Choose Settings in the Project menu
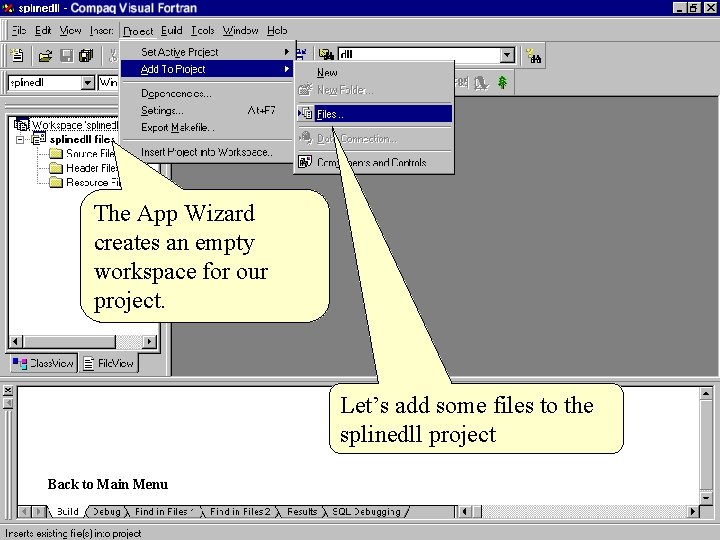 [207, 110]
